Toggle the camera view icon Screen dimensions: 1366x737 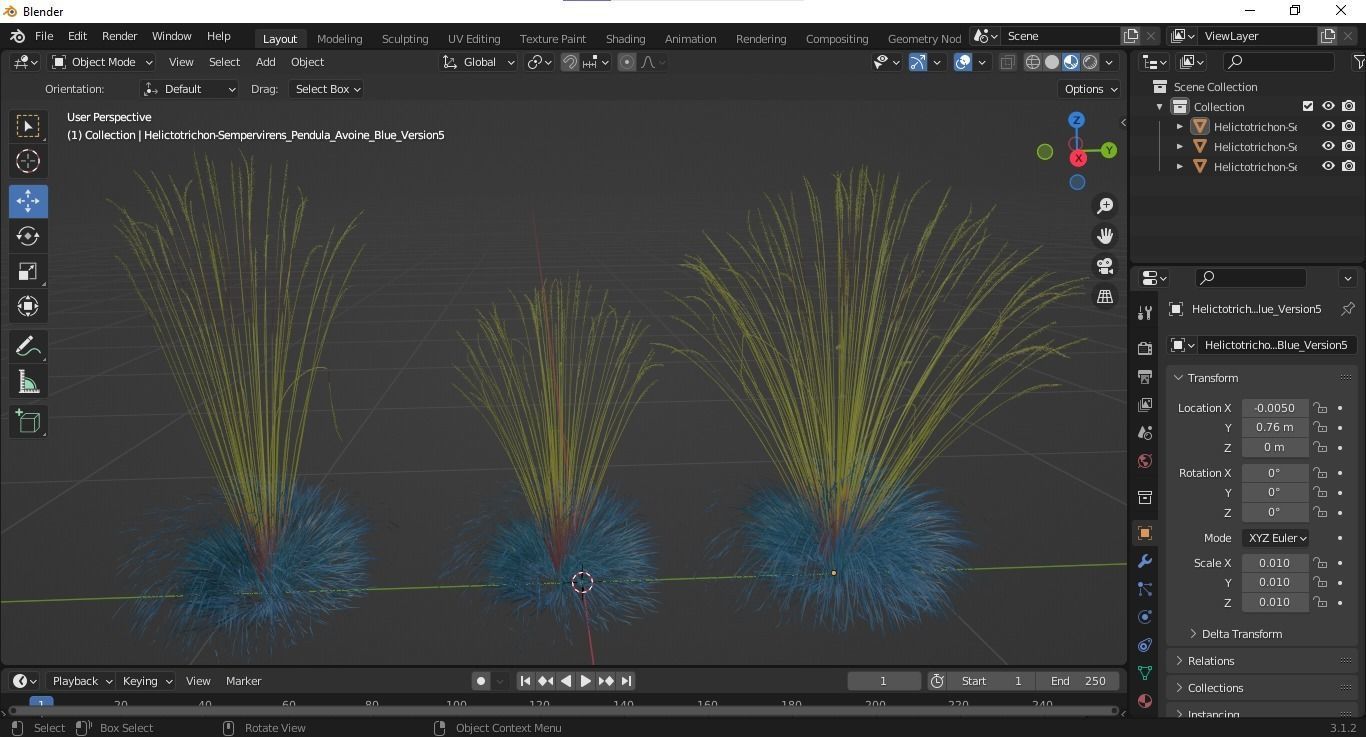[x=1105, y=267]
